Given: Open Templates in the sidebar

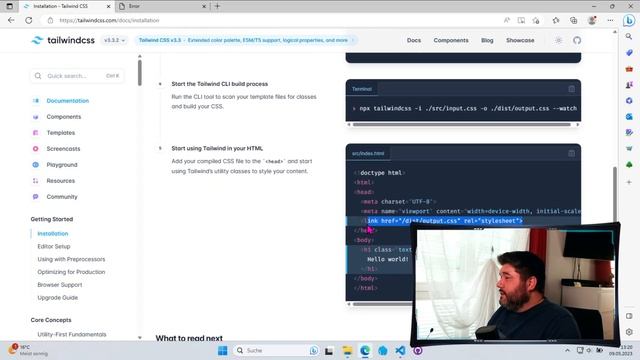Looking at the screenshot, I should tap(60, 133).
